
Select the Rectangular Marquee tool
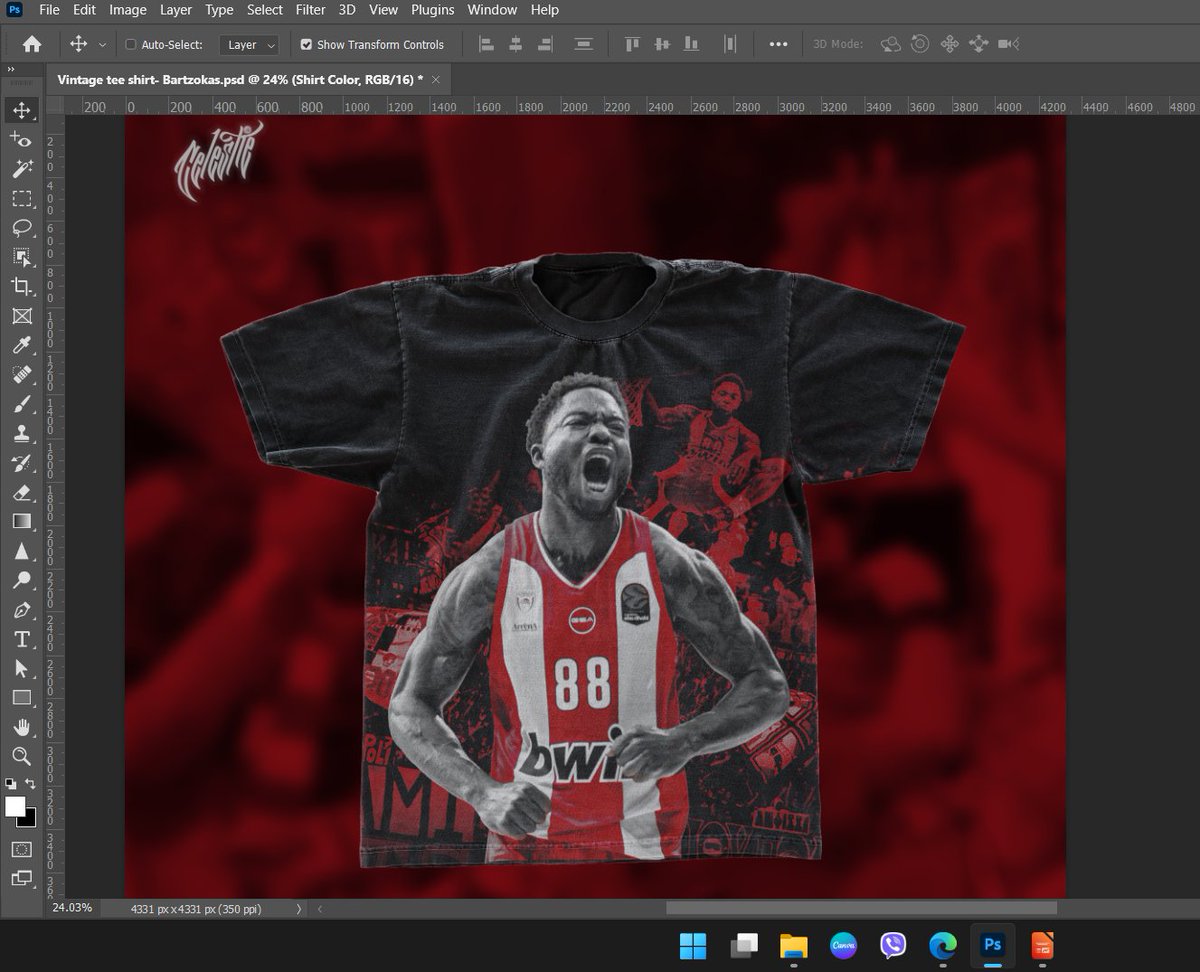coord(21,199)
